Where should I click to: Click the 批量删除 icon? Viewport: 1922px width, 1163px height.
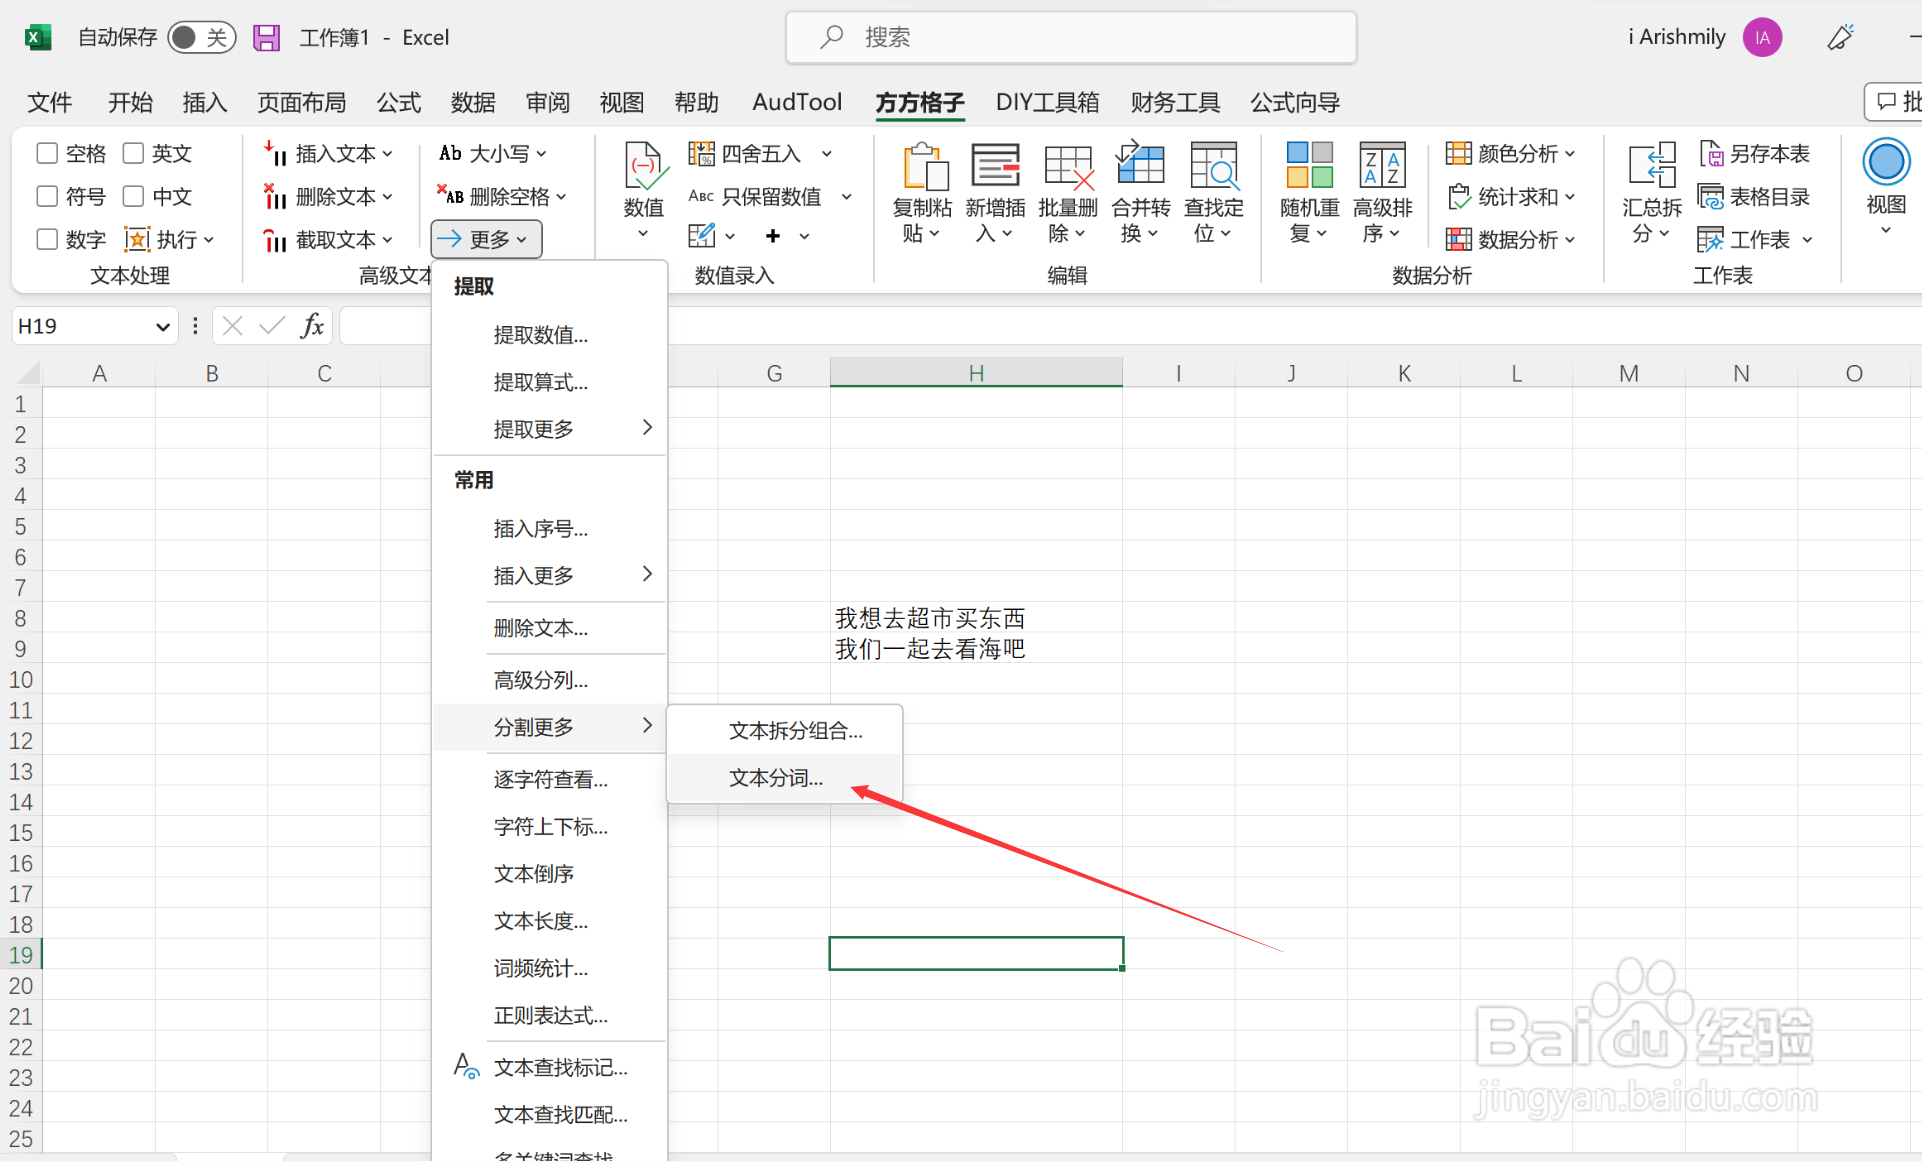[1068, 166]
